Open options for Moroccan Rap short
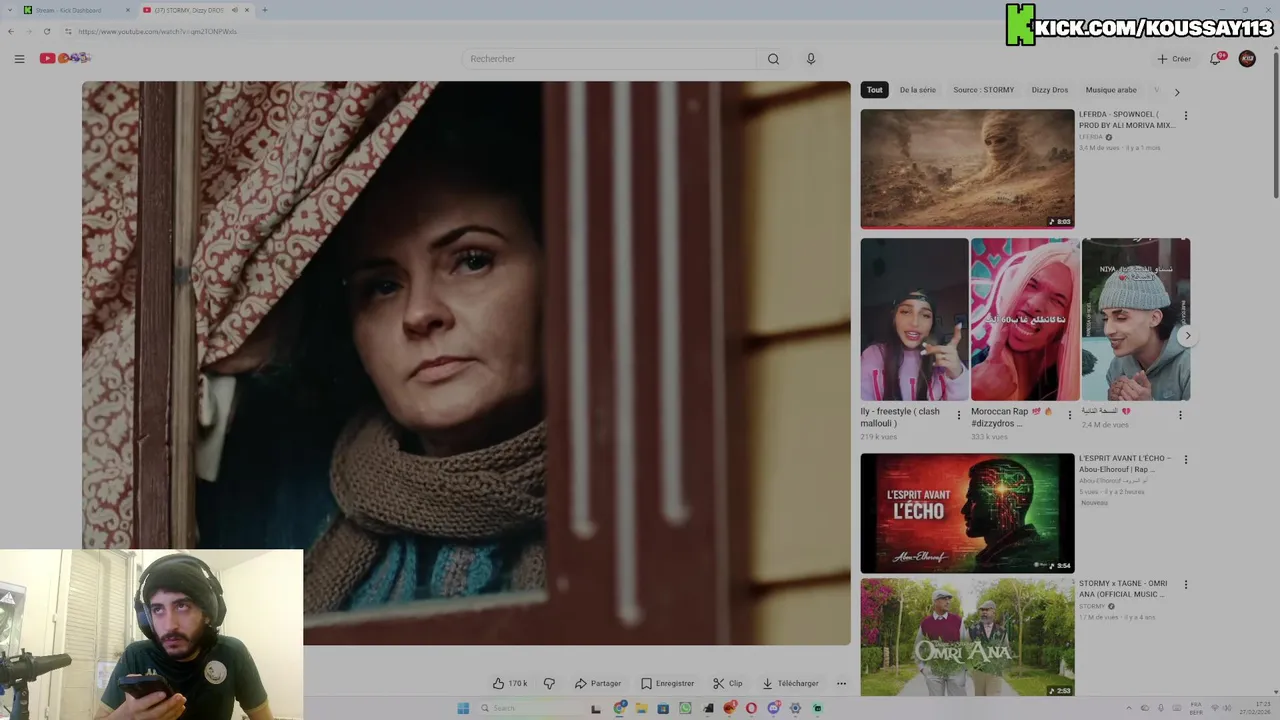1280x720 pixels. point(1069,415)
